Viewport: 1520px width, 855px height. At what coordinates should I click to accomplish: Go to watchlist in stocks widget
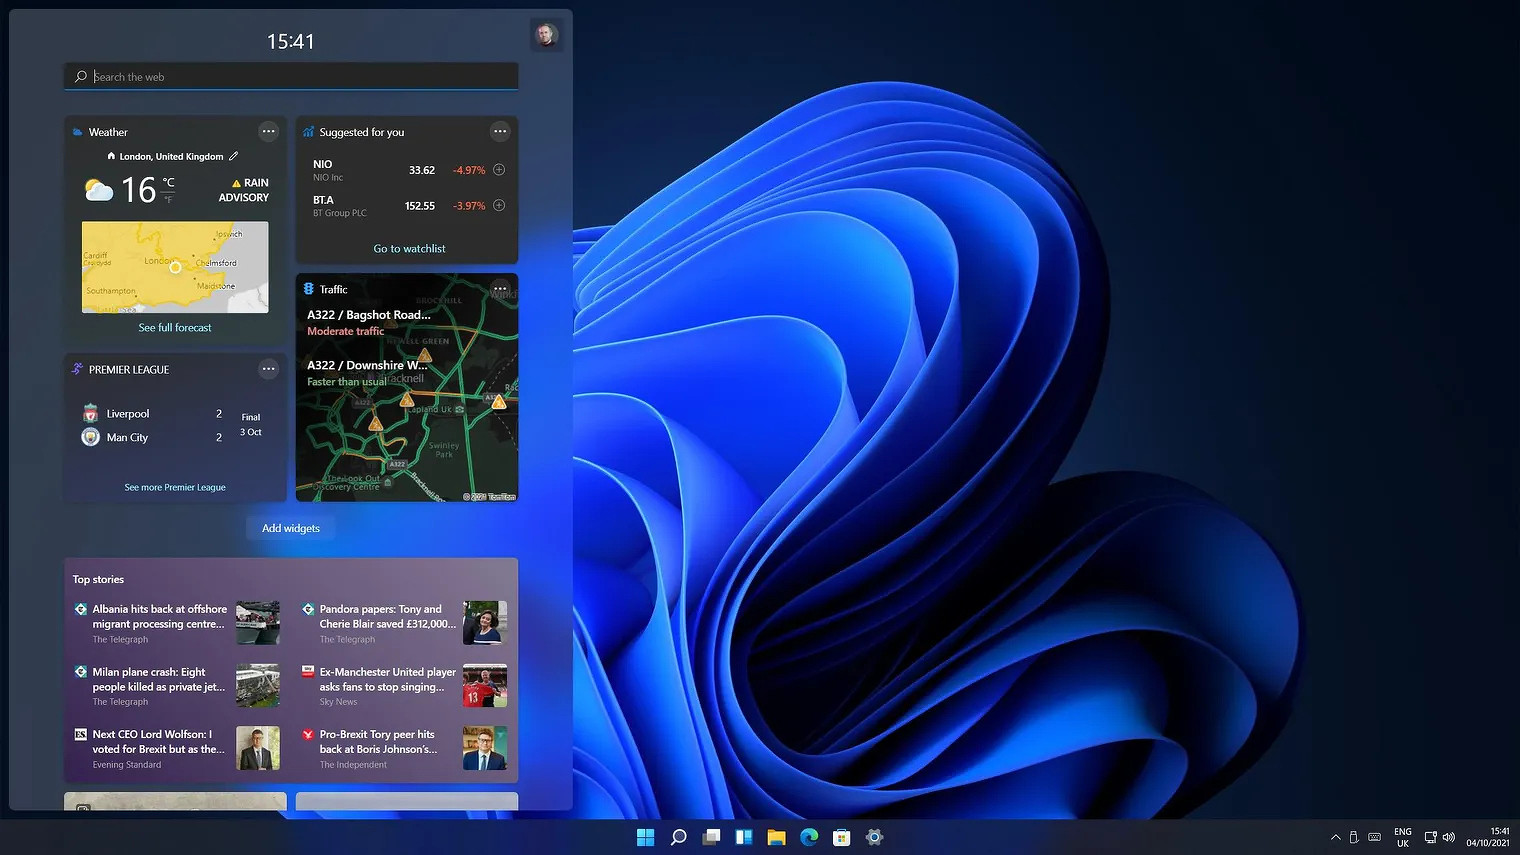click(x=409, y=249)
